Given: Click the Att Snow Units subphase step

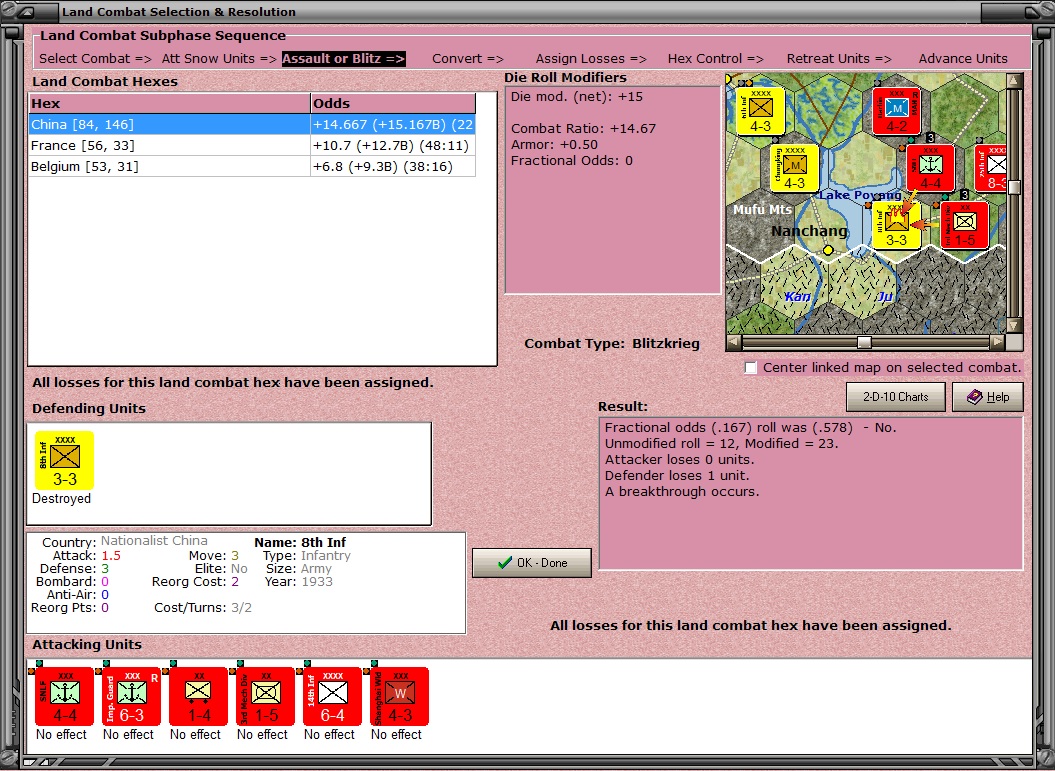Looking at the screenshot, I should (219, 59).
